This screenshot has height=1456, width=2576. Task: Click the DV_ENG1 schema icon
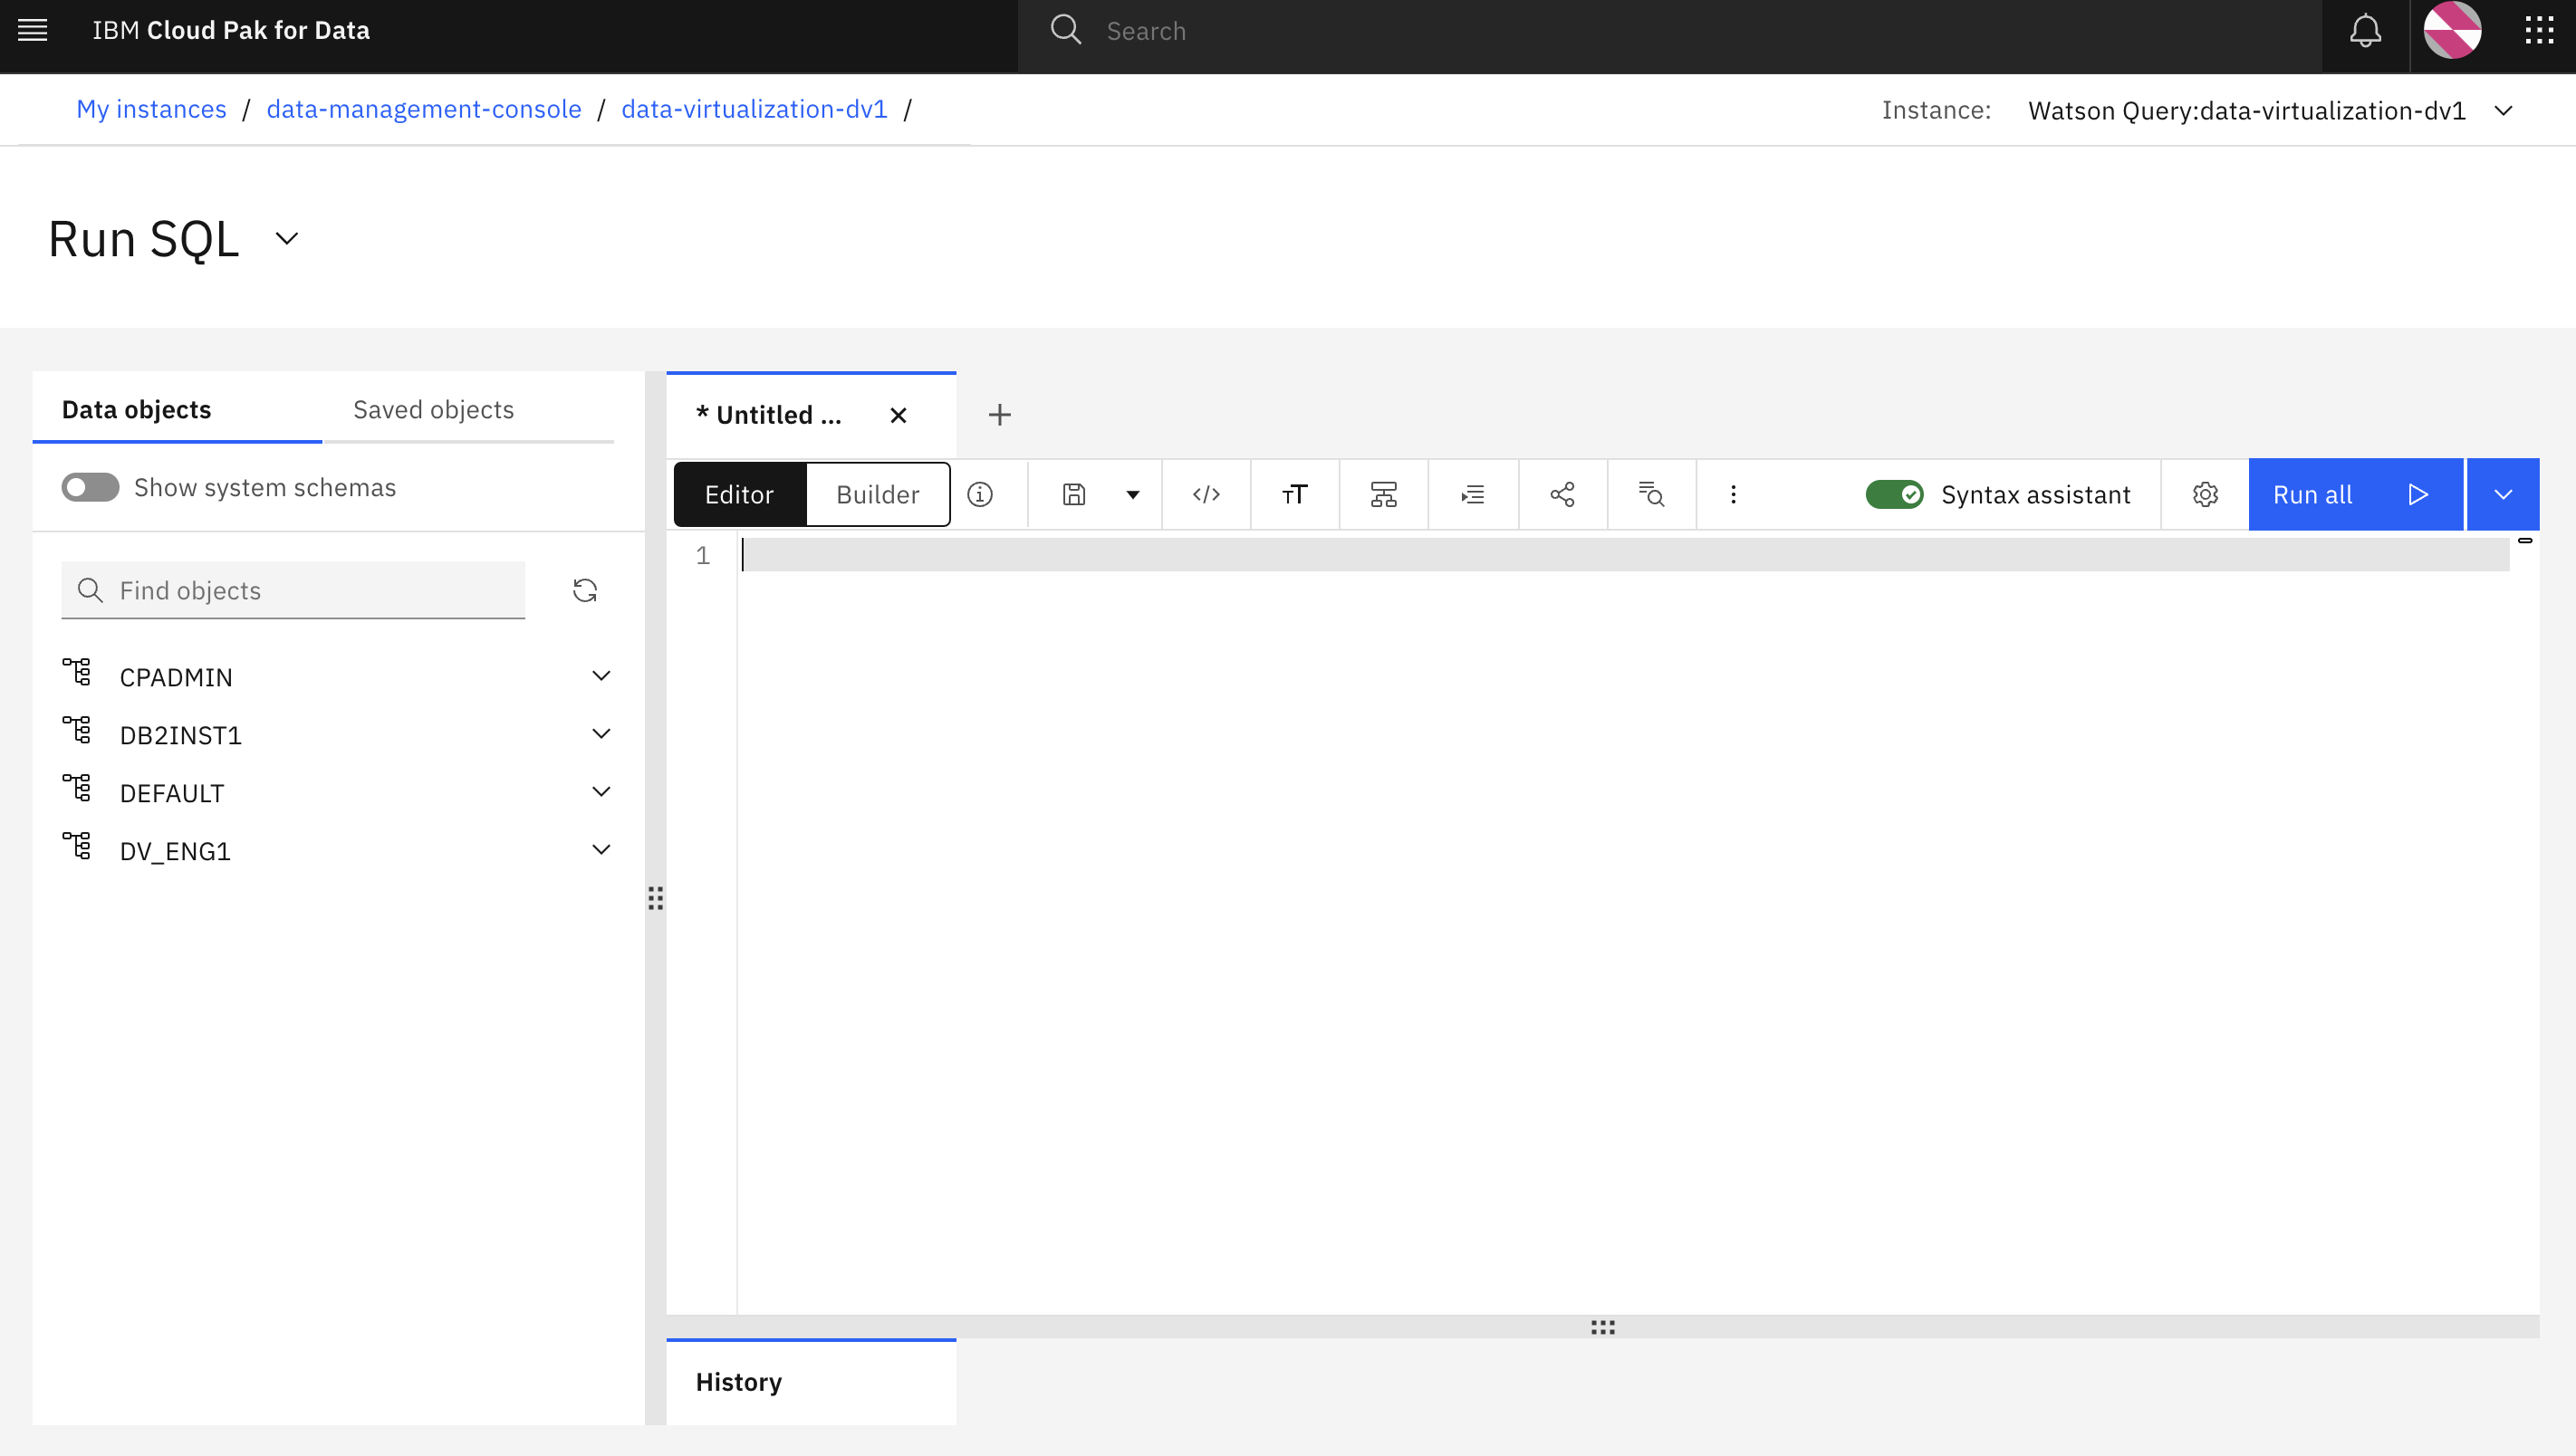pos(77,846)
